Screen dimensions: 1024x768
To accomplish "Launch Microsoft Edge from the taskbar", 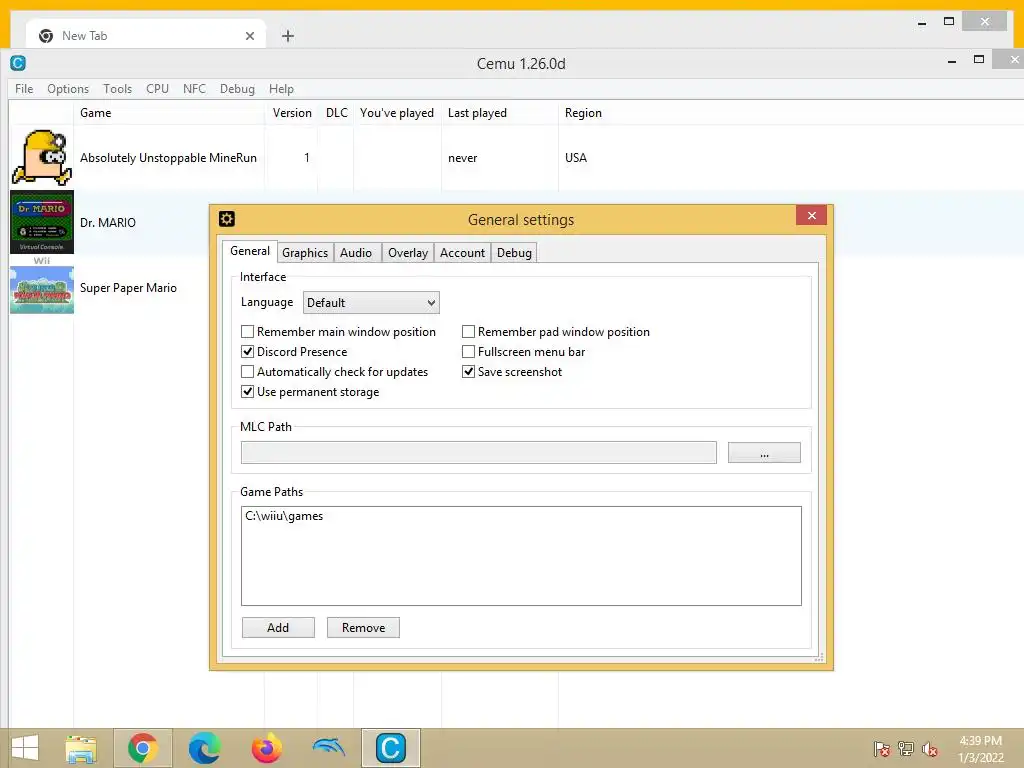I will coord(204,748).
